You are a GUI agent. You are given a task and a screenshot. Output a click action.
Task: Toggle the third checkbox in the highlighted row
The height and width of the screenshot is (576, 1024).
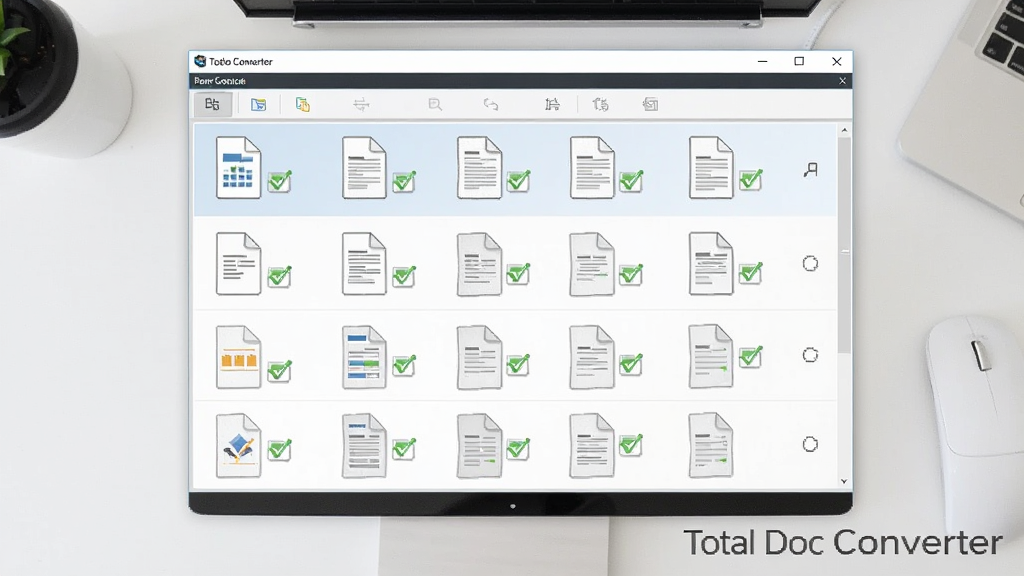coord(518,180)
